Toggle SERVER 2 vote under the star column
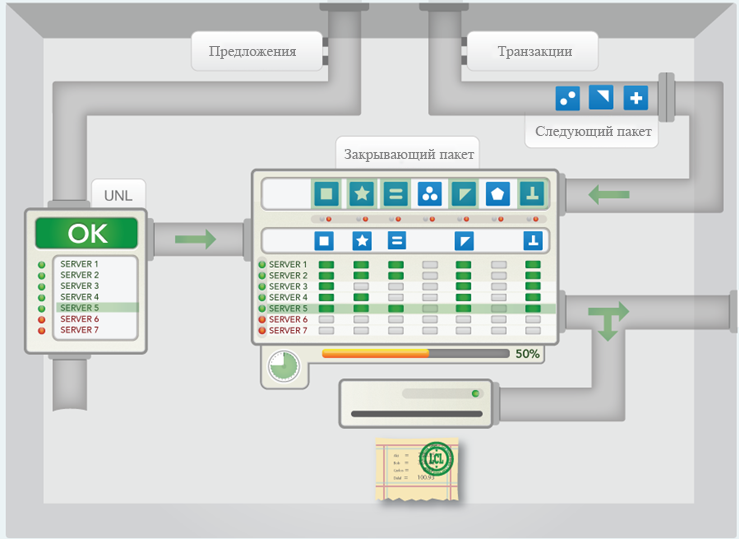 (361, 276)
